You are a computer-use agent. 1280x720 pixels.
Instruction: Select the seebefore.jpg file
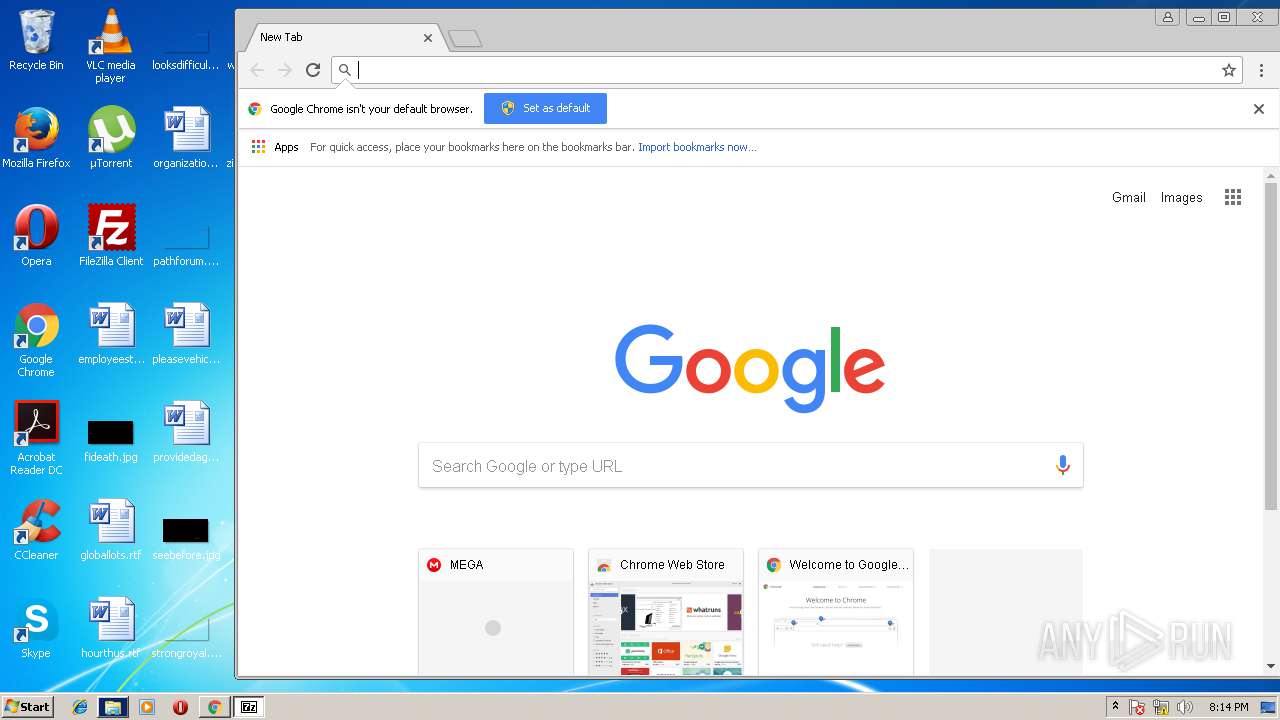[x=186, y=538]
